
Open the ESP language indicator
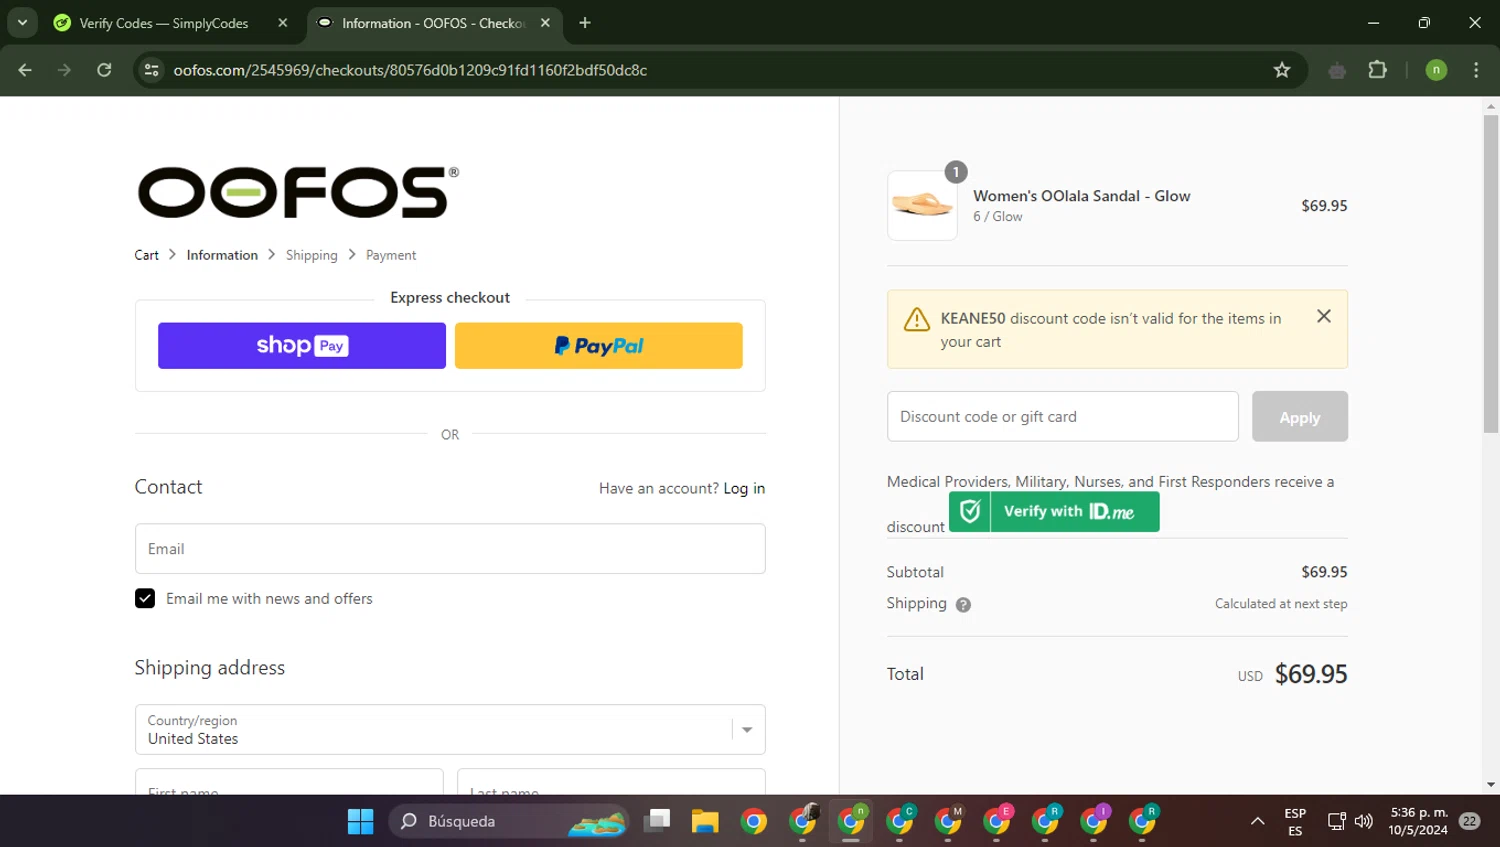[x=1295, y=822]
